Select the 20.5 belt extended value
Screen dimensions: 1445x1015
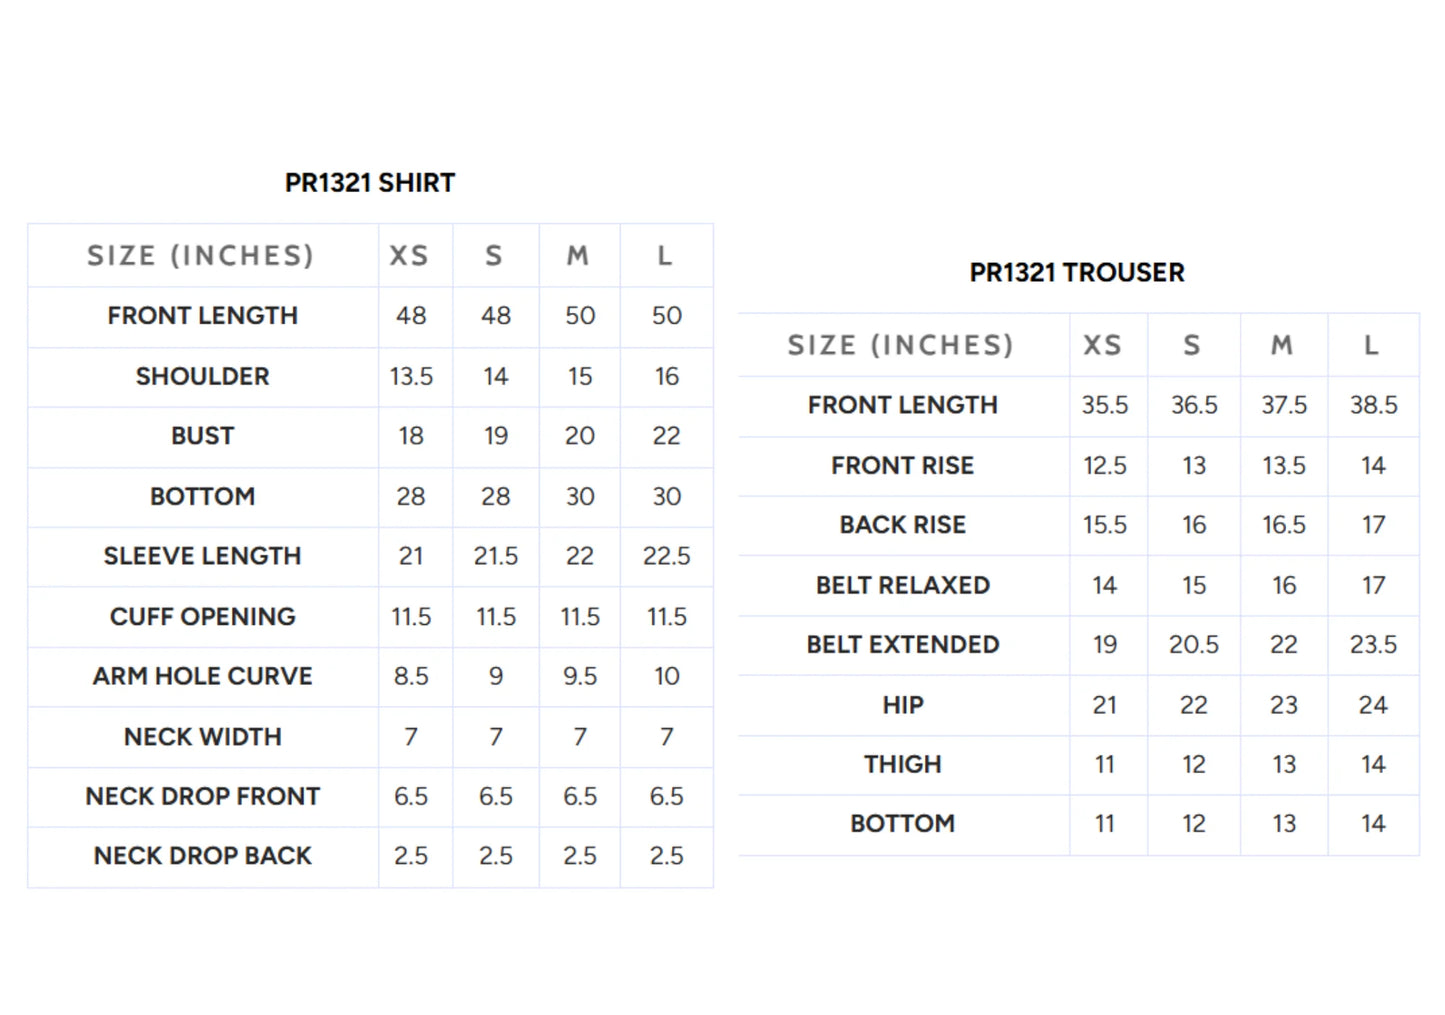(x=1194, y=645)
